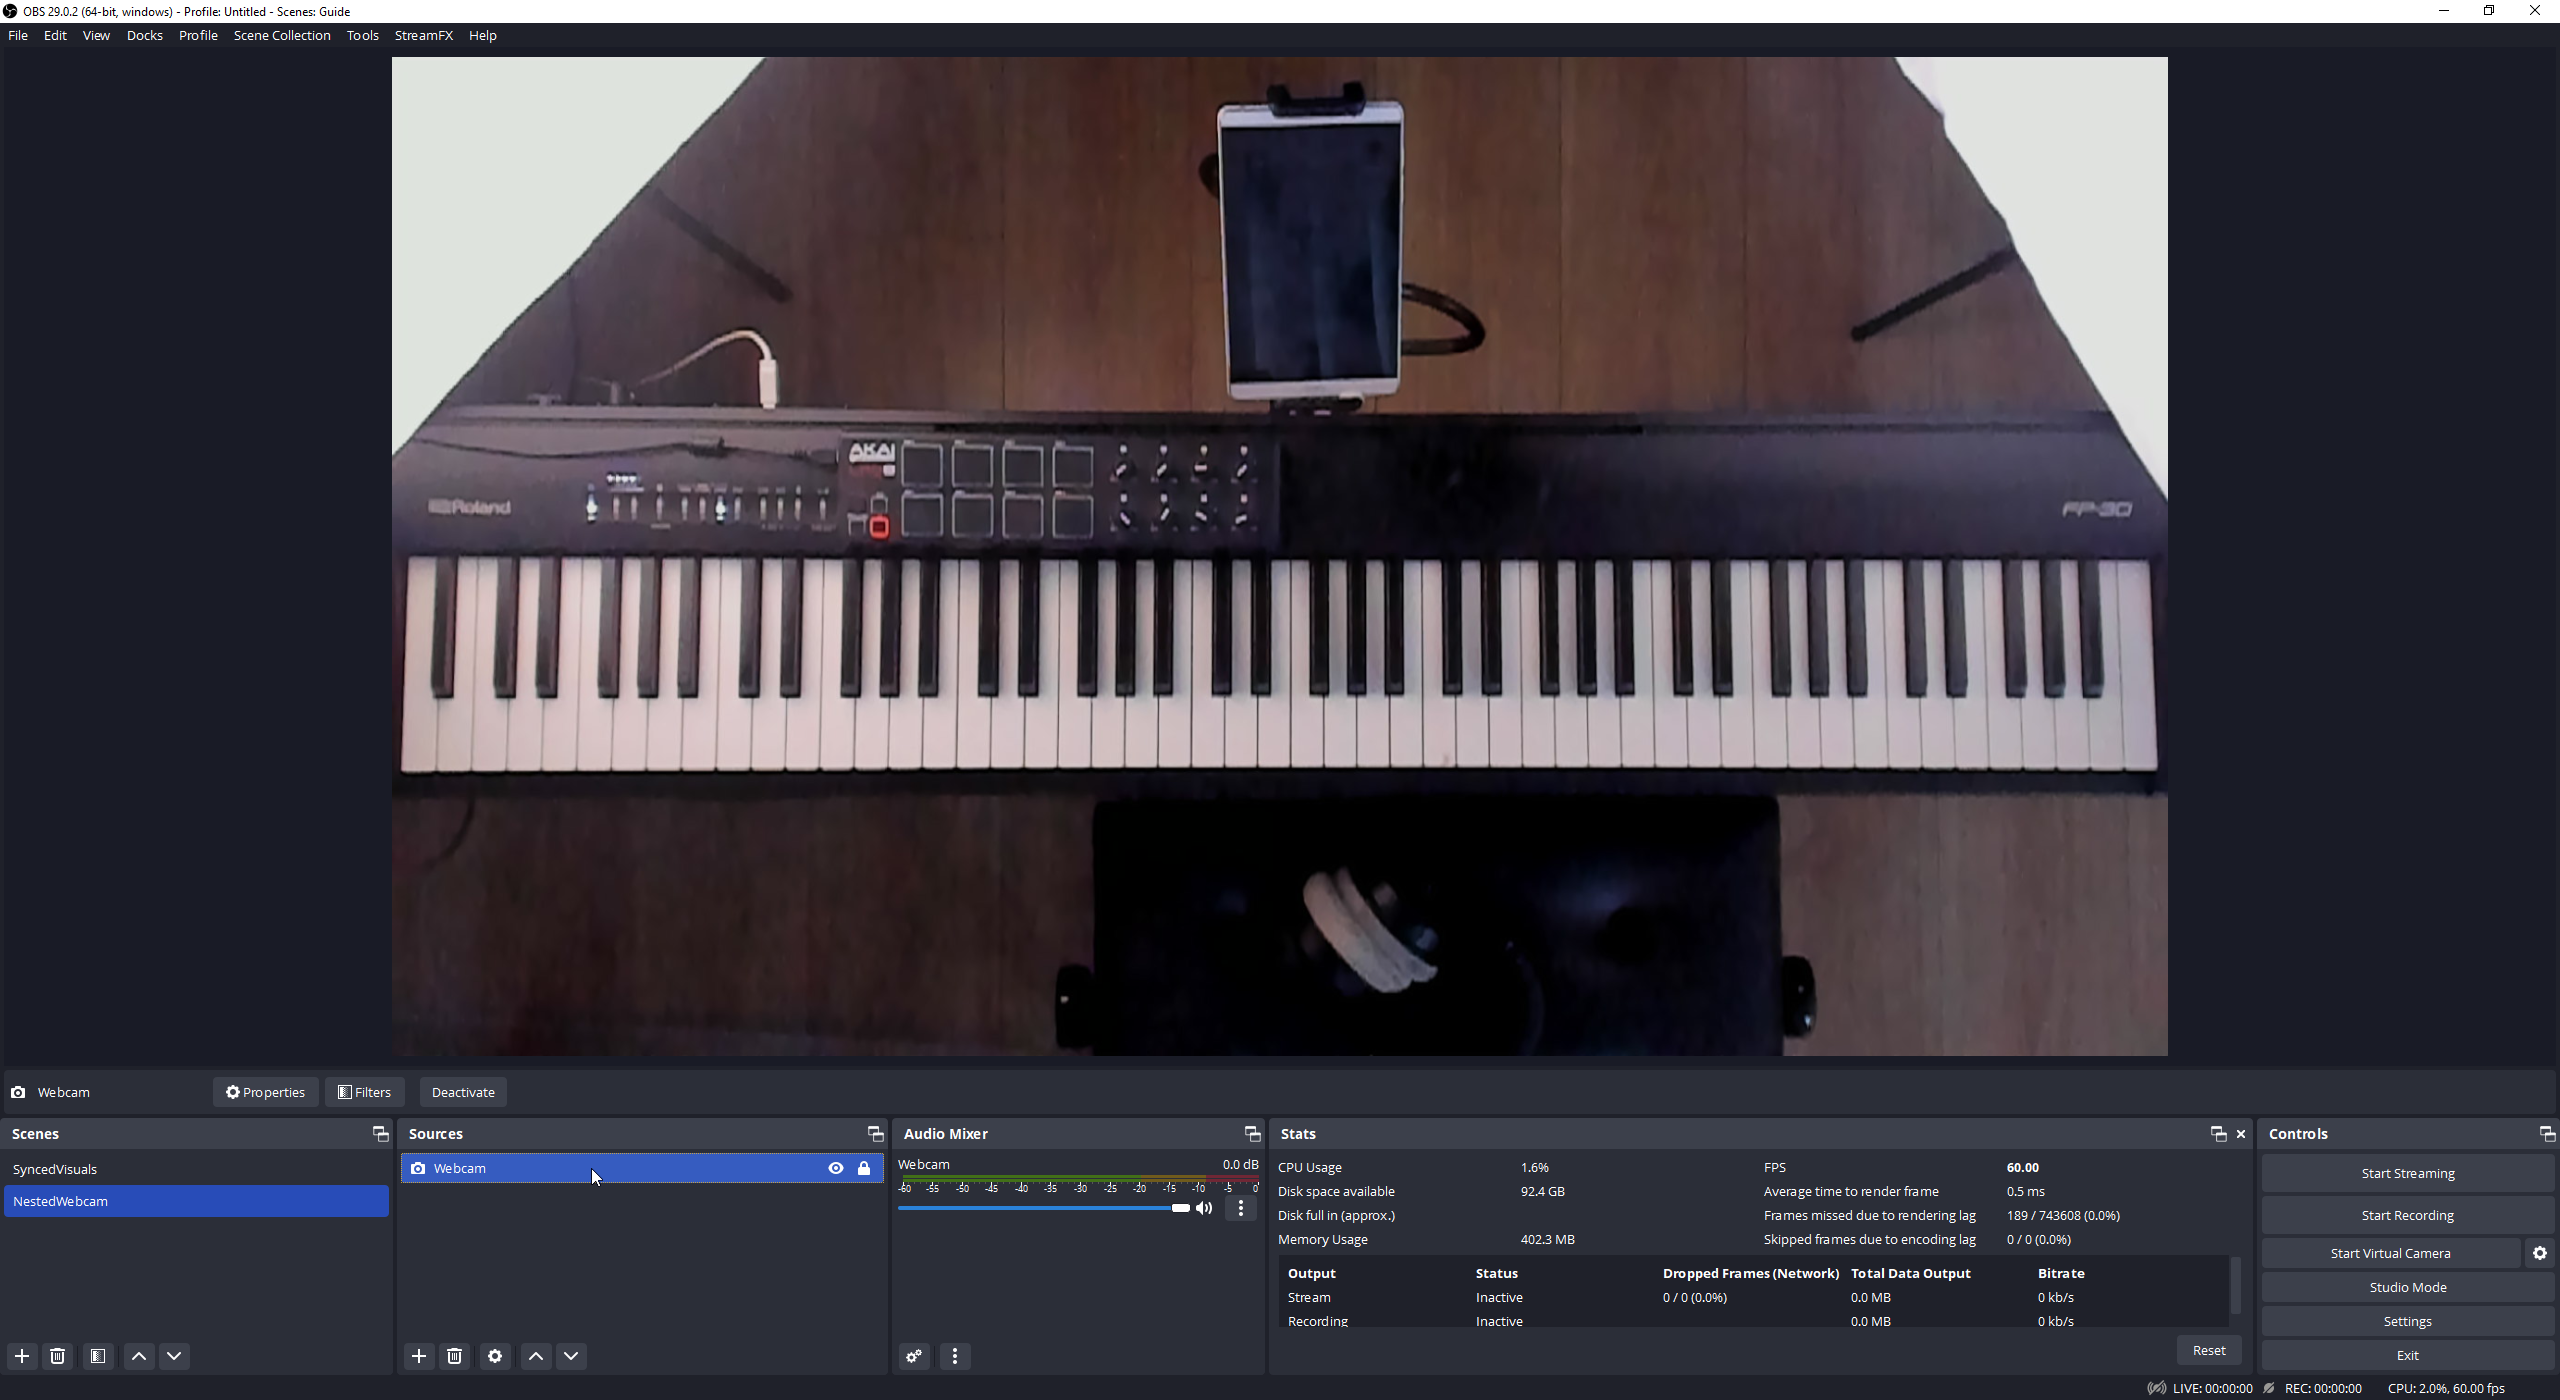The width and height of the screenshot is (2560, 1400).
Task: Click Start Recording button
Action: coord(2407,1215)
